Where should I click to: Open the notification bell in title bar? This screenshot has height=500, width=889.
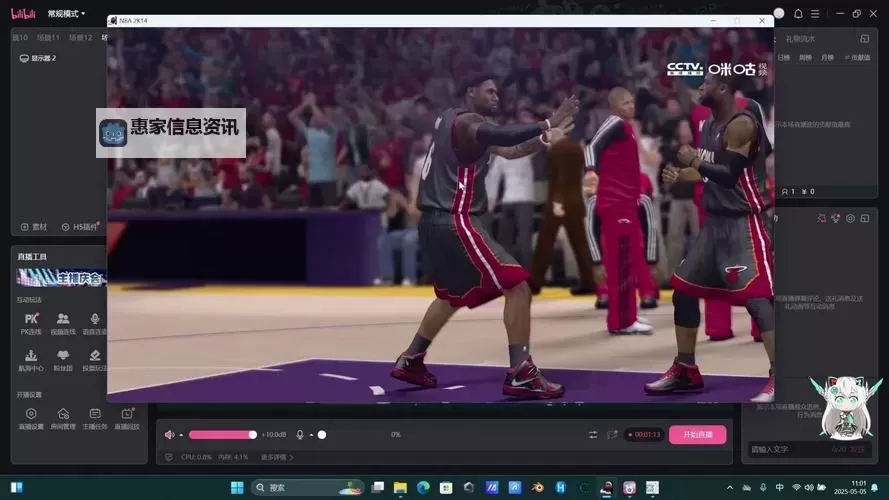click(x=798, y=14)
